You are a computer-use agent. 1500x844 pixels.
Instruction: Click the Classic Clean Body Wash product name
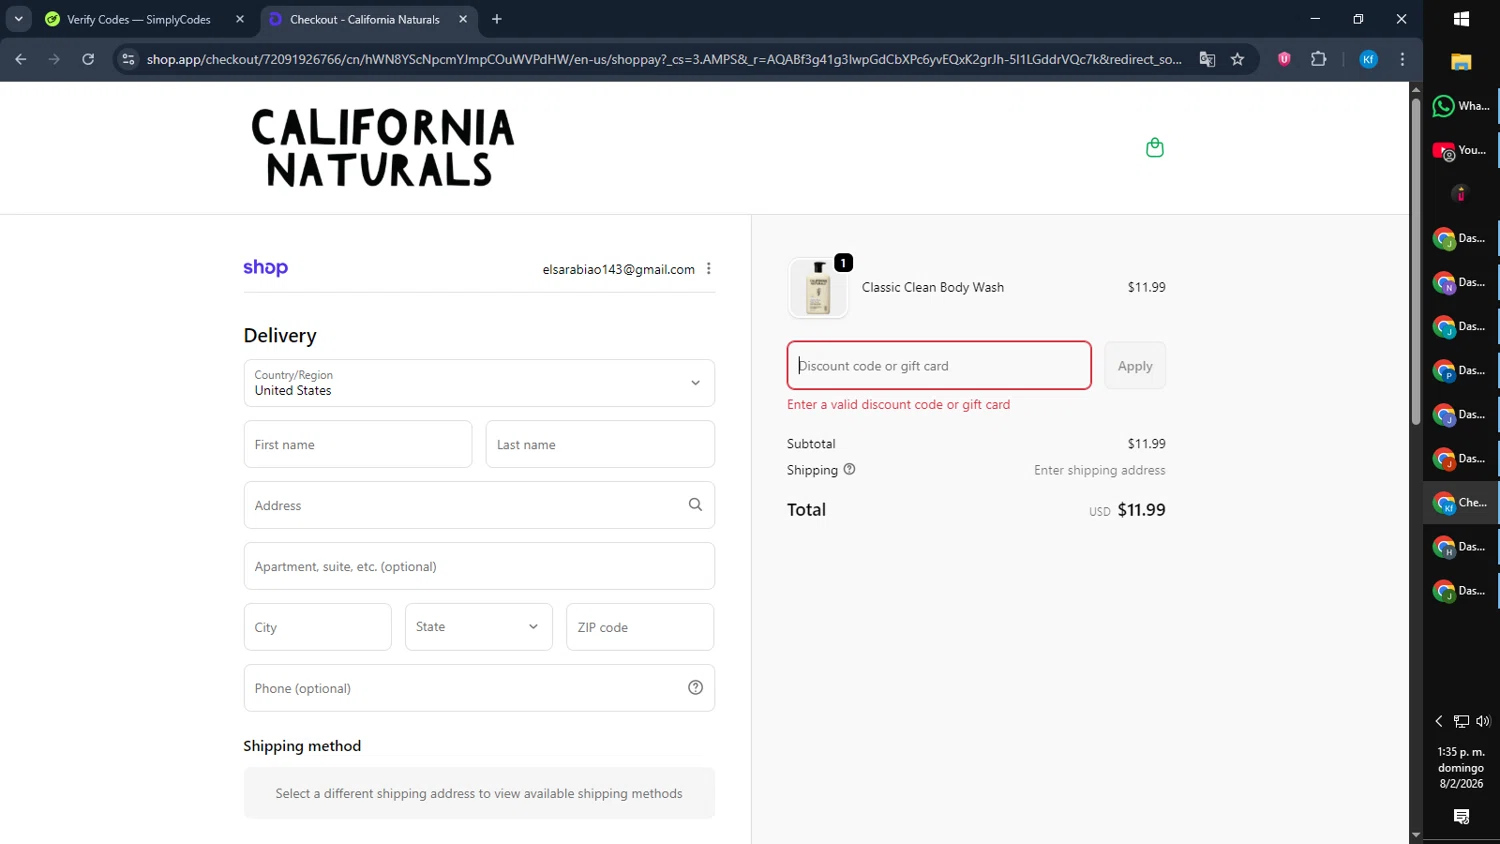933,287
